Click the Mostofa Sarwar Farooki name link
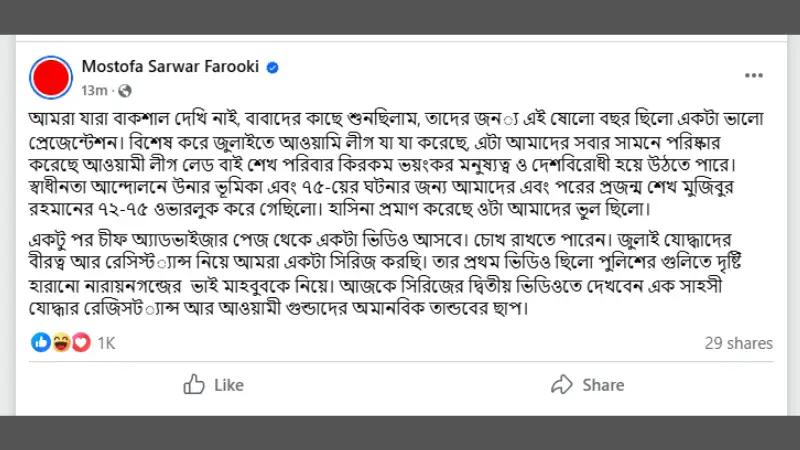800x450 pixels. point(170,67)
